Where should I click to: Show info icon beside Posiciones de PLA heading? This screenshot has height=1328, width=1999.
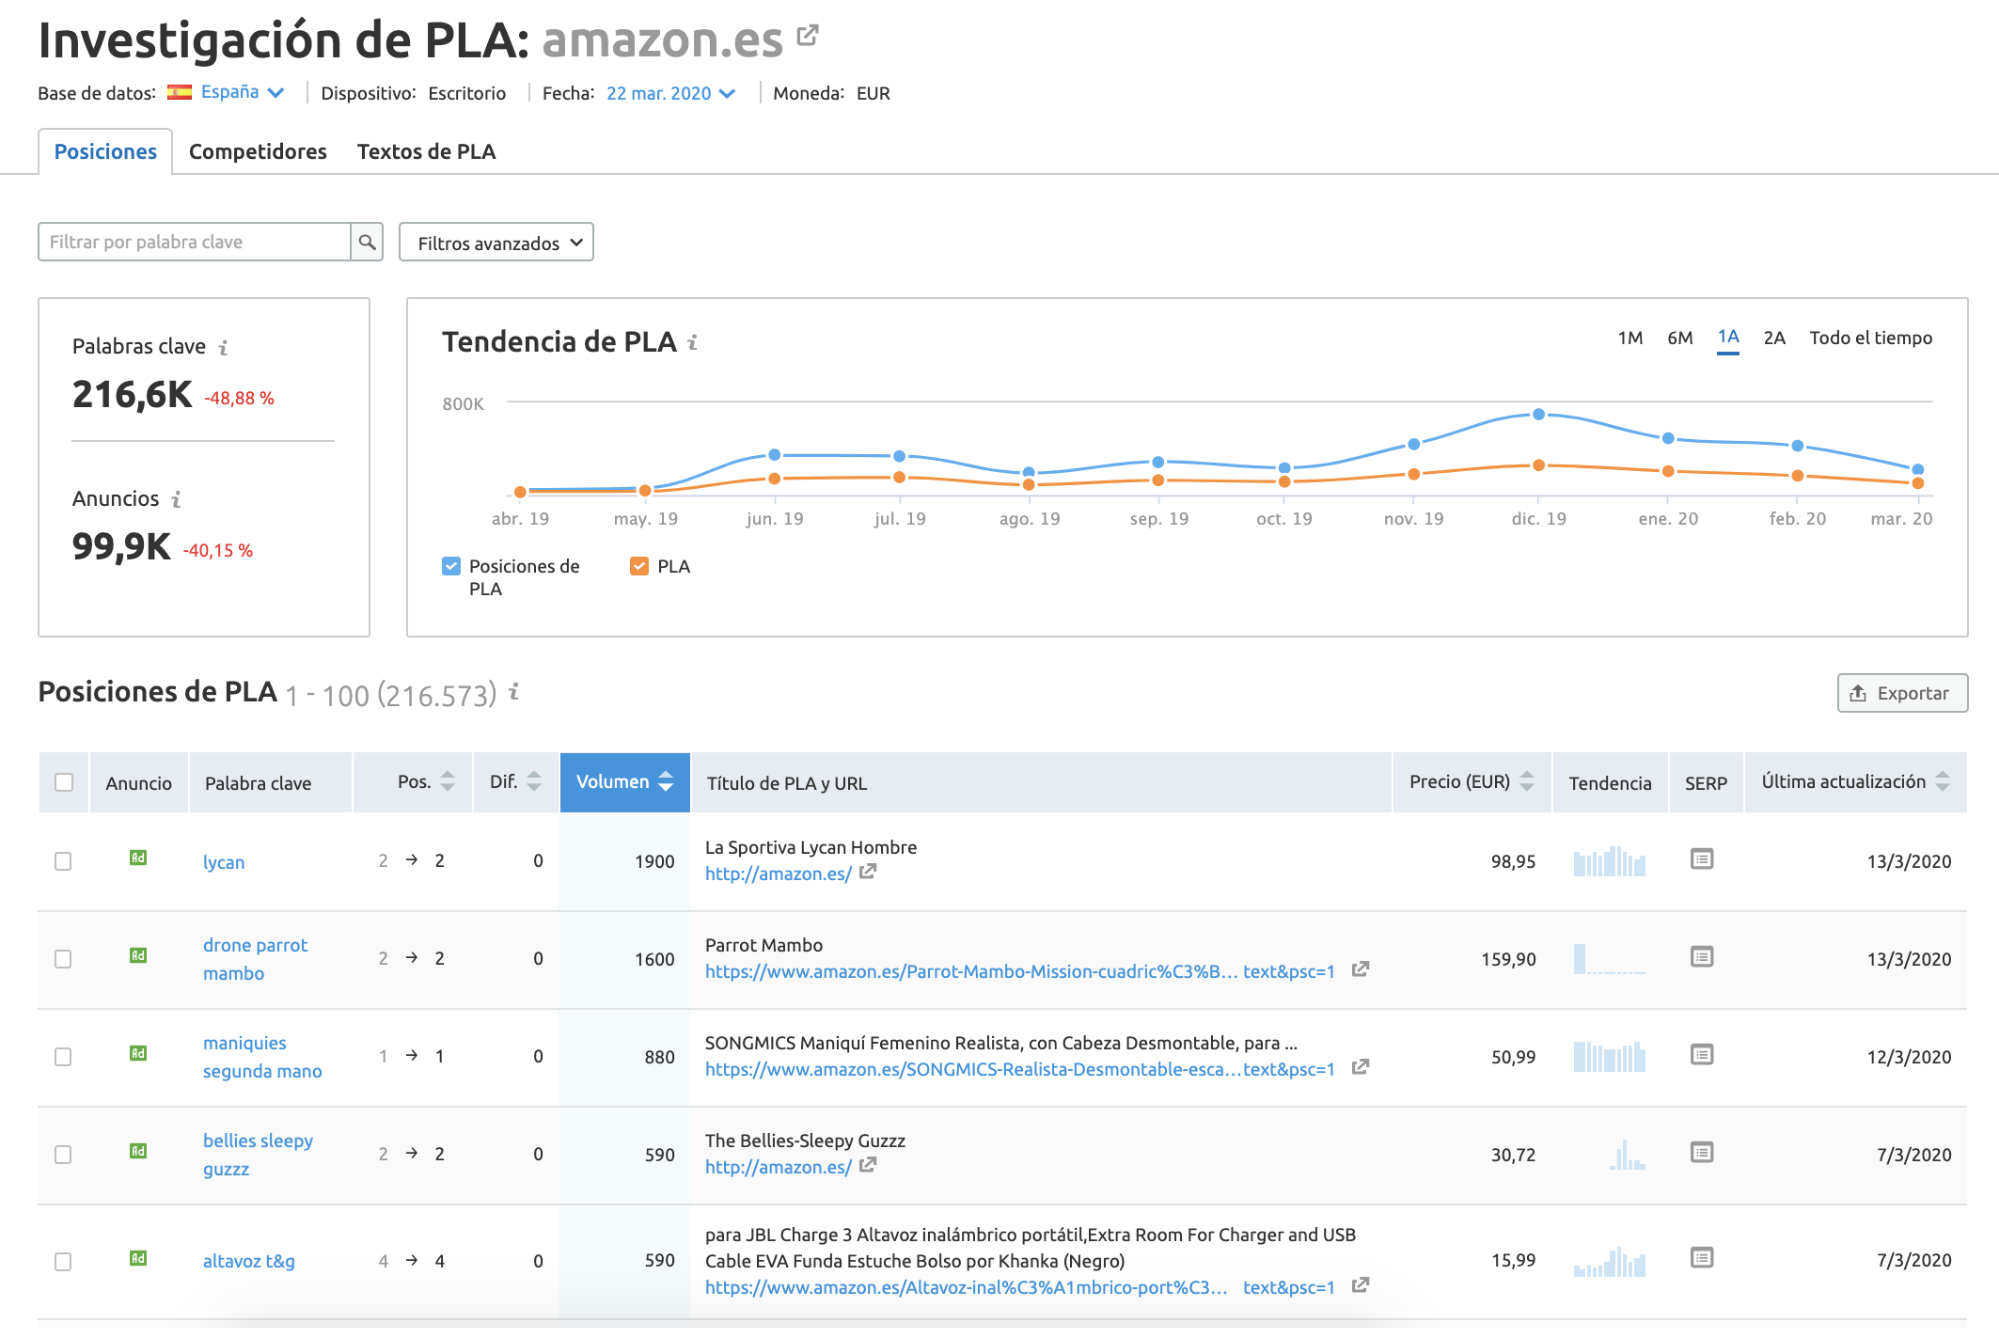point(514,691)
